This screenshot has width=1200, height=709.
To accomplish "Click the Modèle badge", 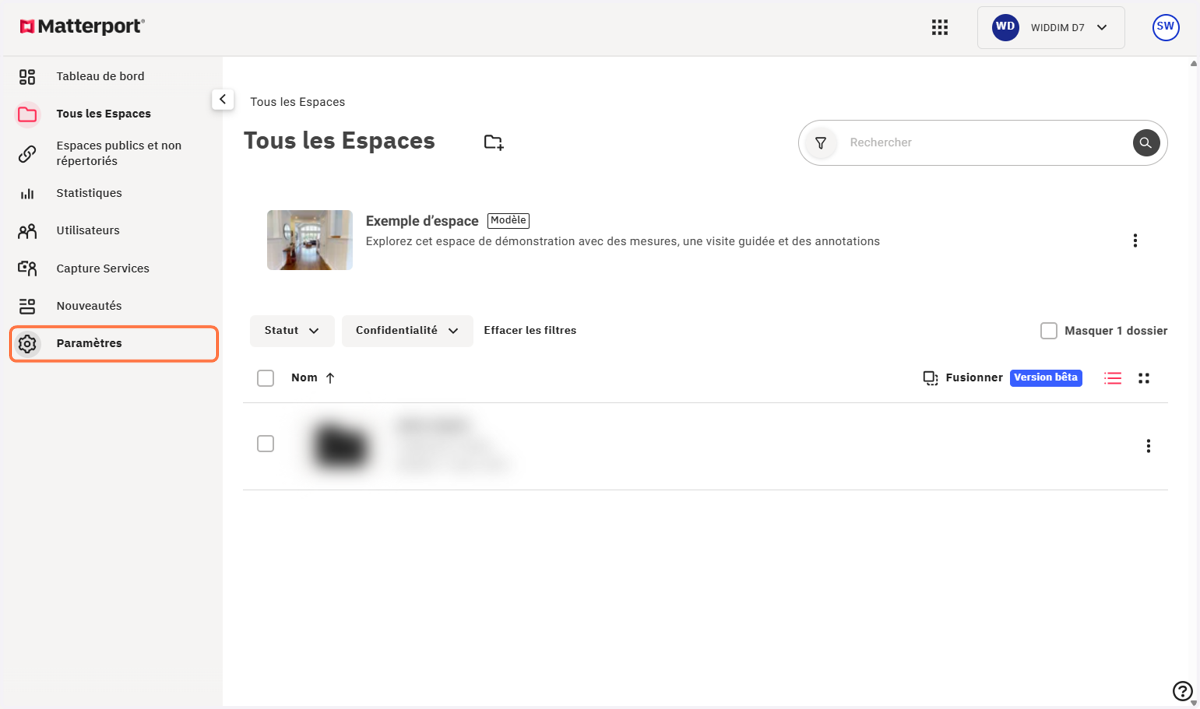I will pos(509,220).
